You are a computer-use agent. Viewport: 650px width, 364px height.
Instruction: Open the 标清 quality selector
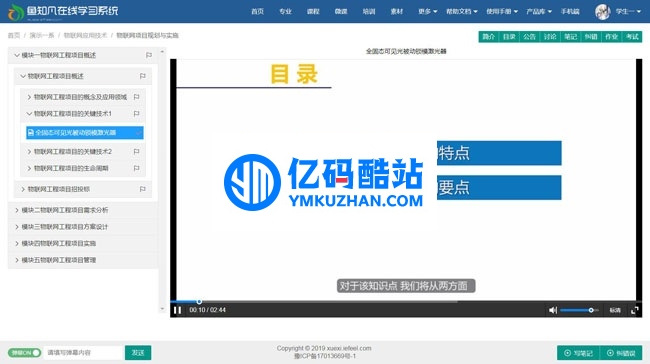coord(615,310)
